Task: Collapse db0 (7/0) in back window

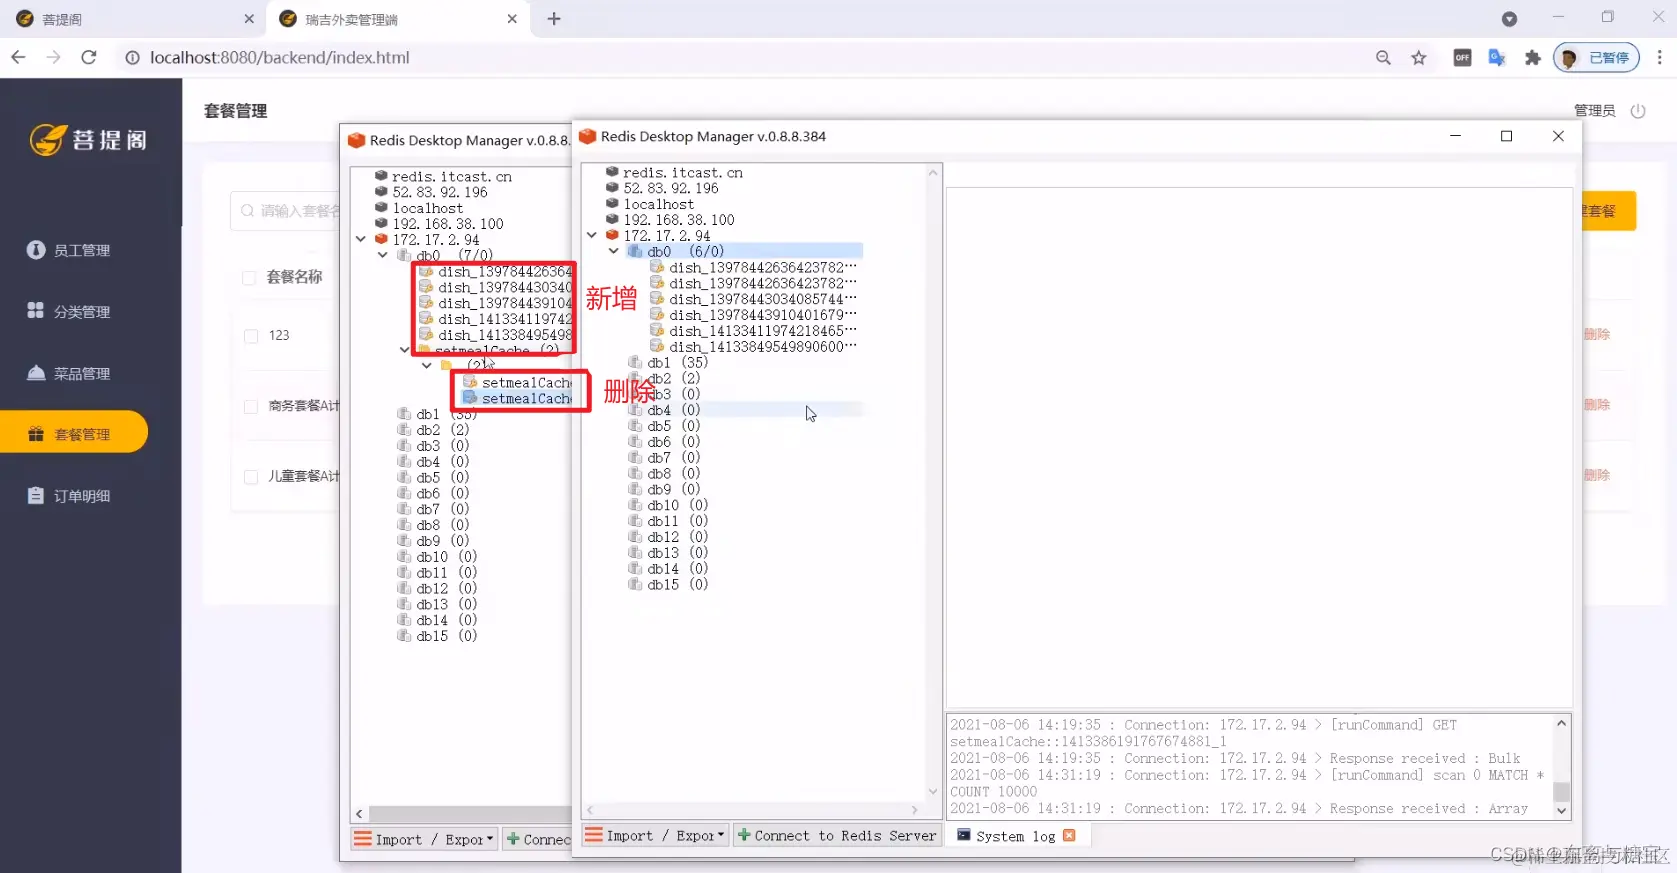Action: coord(383,256)
